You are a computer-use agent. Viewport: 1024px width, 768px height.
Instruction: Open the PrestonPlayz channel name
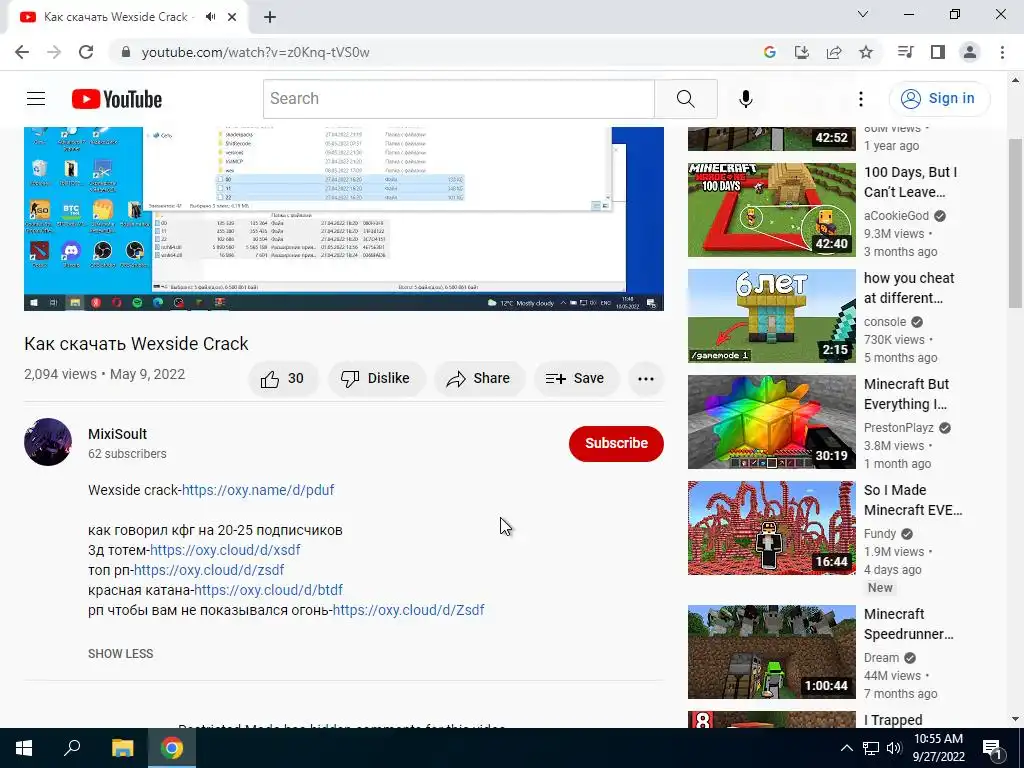point(899,428)
